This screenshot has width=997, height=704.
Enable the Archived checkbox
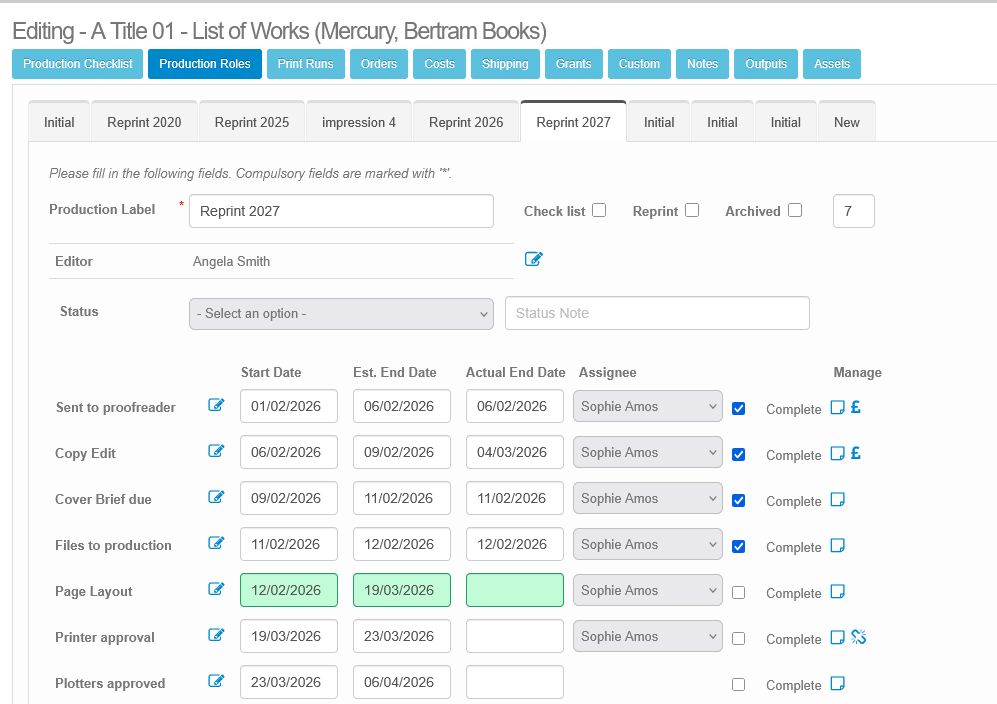pyautogui.click(x=795, y=210)
